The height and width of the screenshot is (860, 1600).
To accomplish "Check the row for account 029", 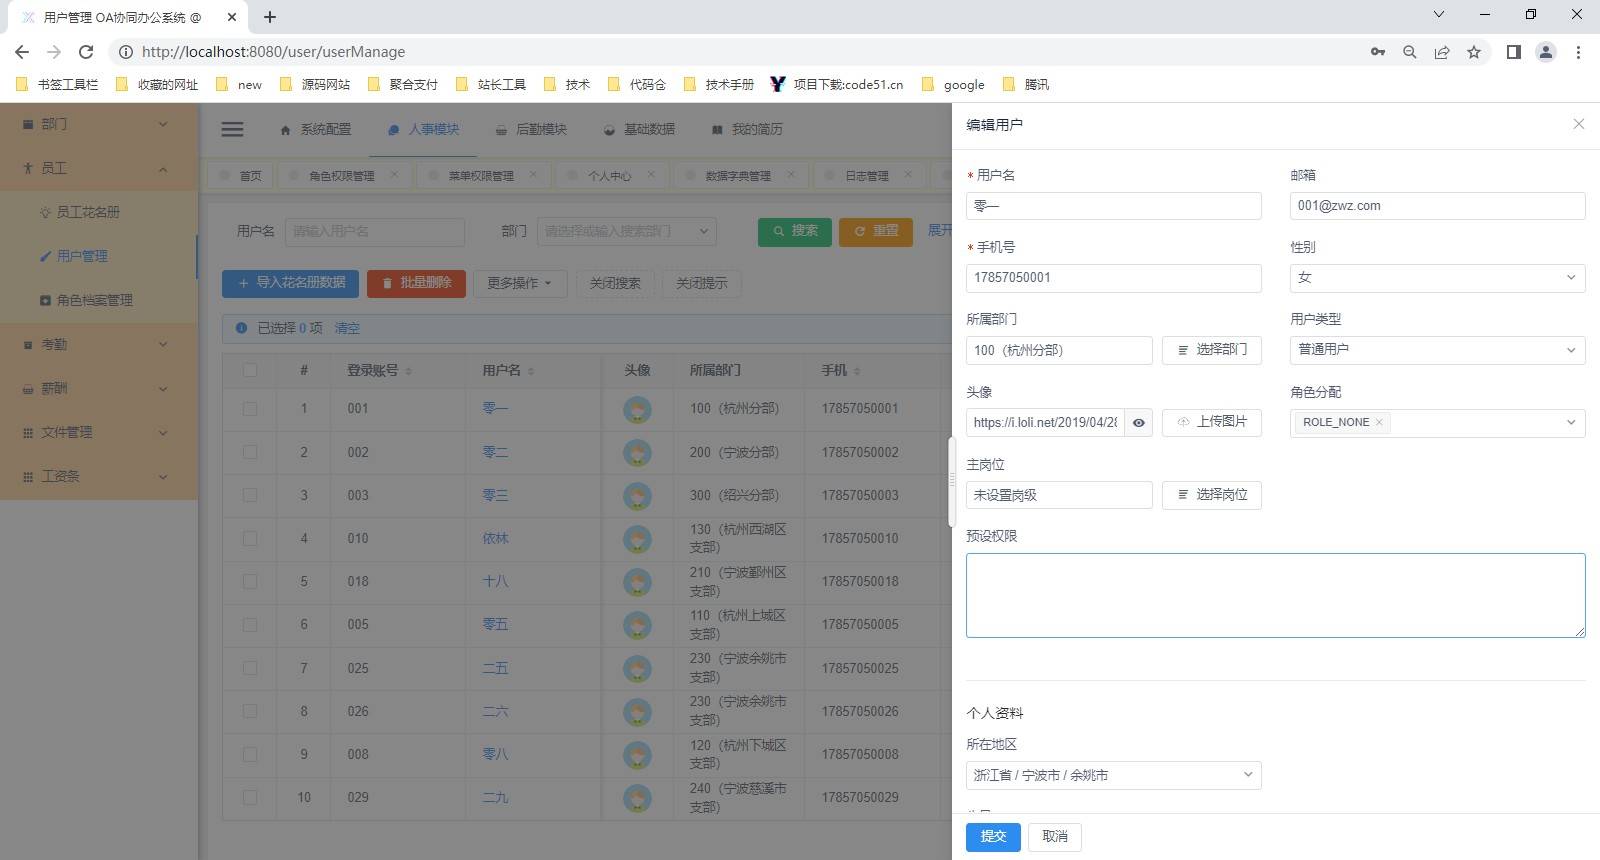I will click(250, 798).
